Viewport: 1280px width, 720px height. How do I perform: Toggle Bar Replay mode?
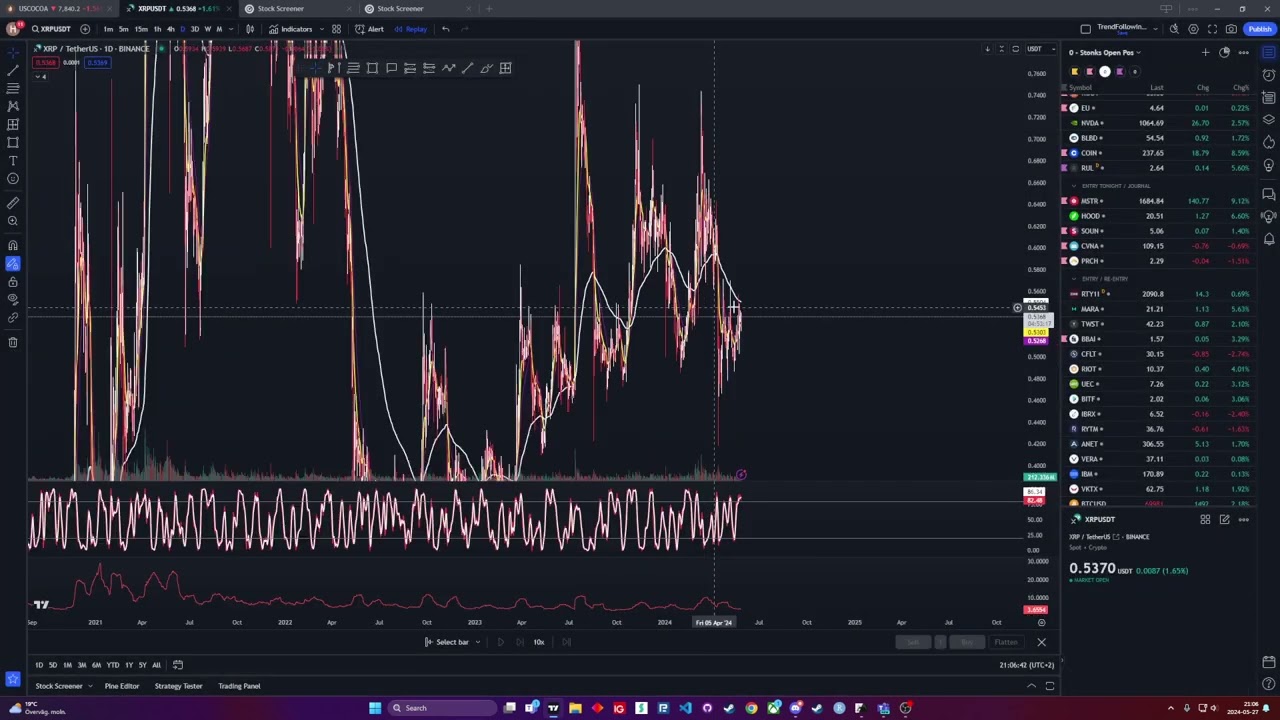click(x=410, y=29)
